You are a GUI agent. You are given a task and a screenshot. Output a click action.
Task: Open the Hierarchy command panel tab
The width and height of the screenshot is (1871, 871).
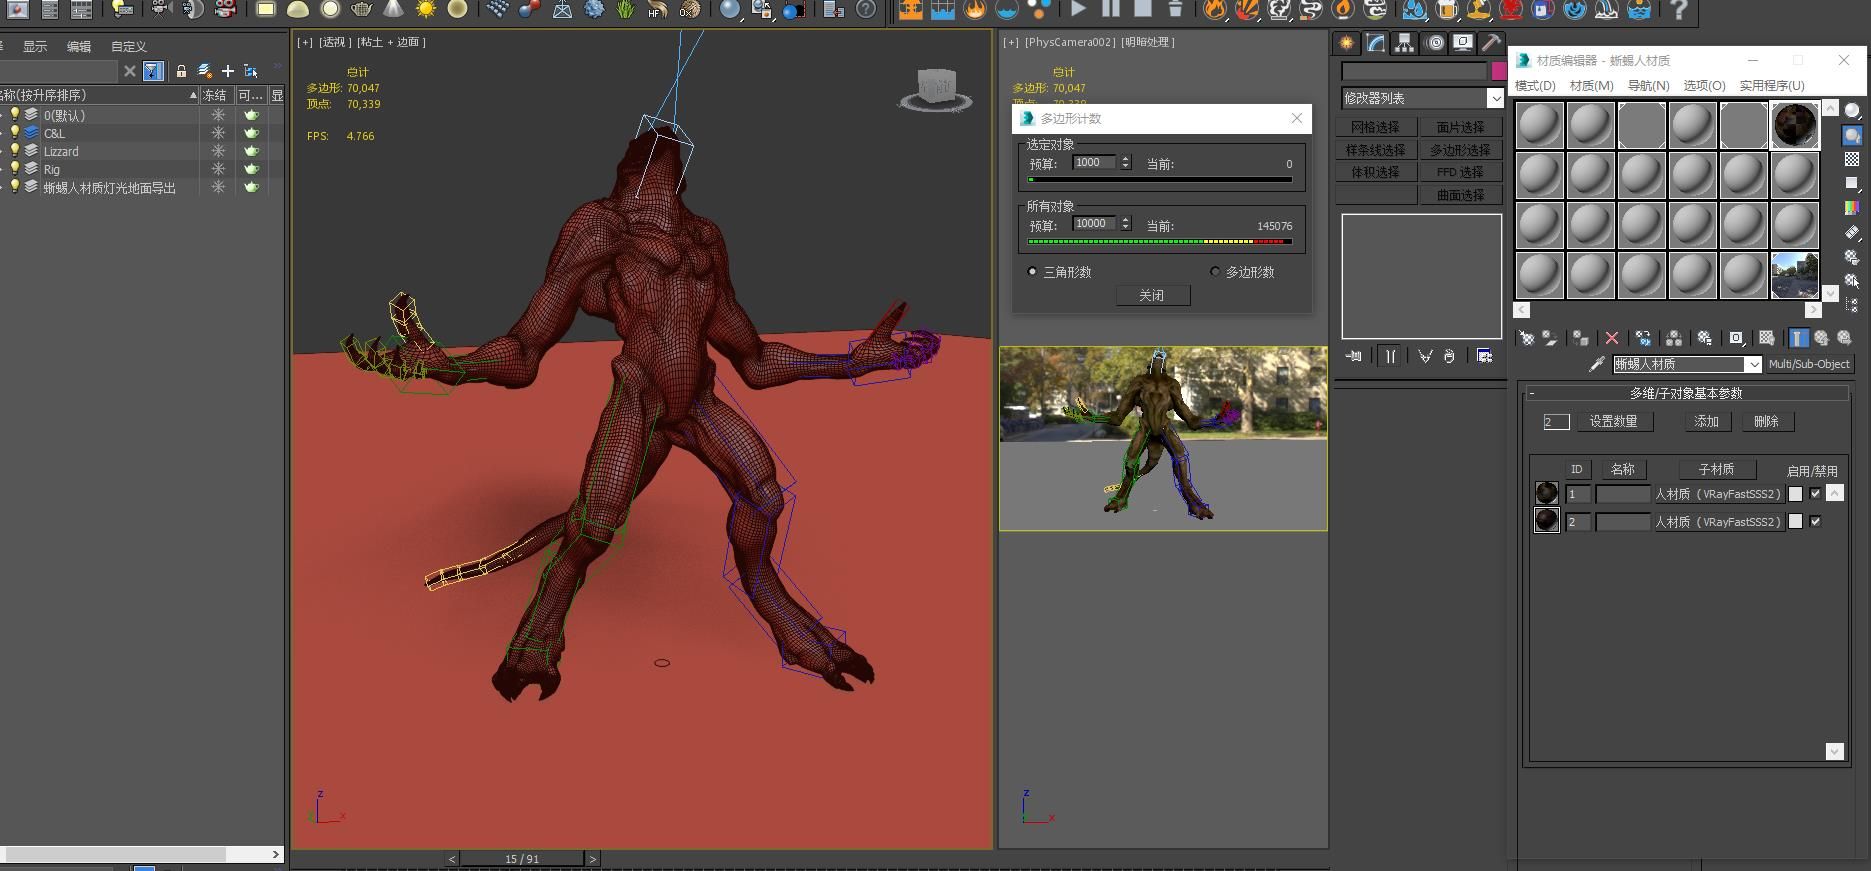tap(1404, 43)
